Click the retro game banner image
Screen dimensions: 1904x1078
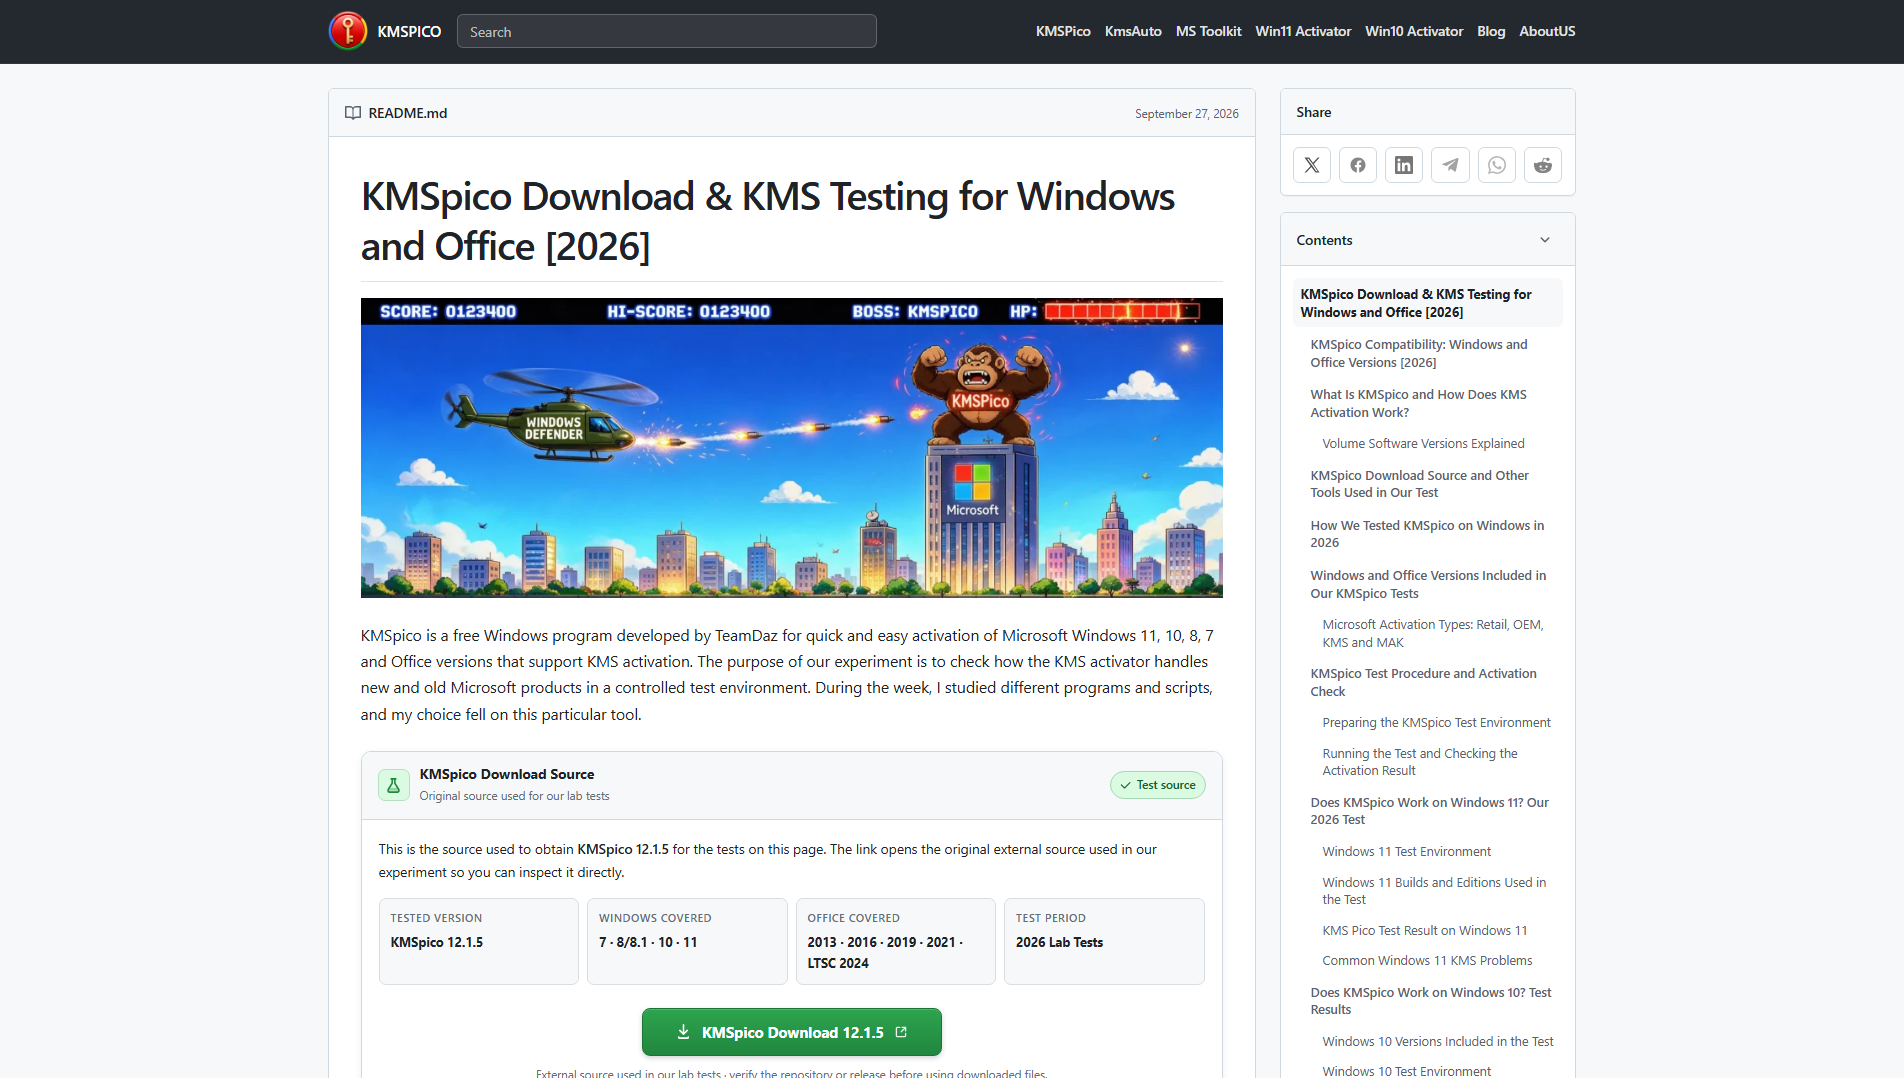click(x=792, y=448)
